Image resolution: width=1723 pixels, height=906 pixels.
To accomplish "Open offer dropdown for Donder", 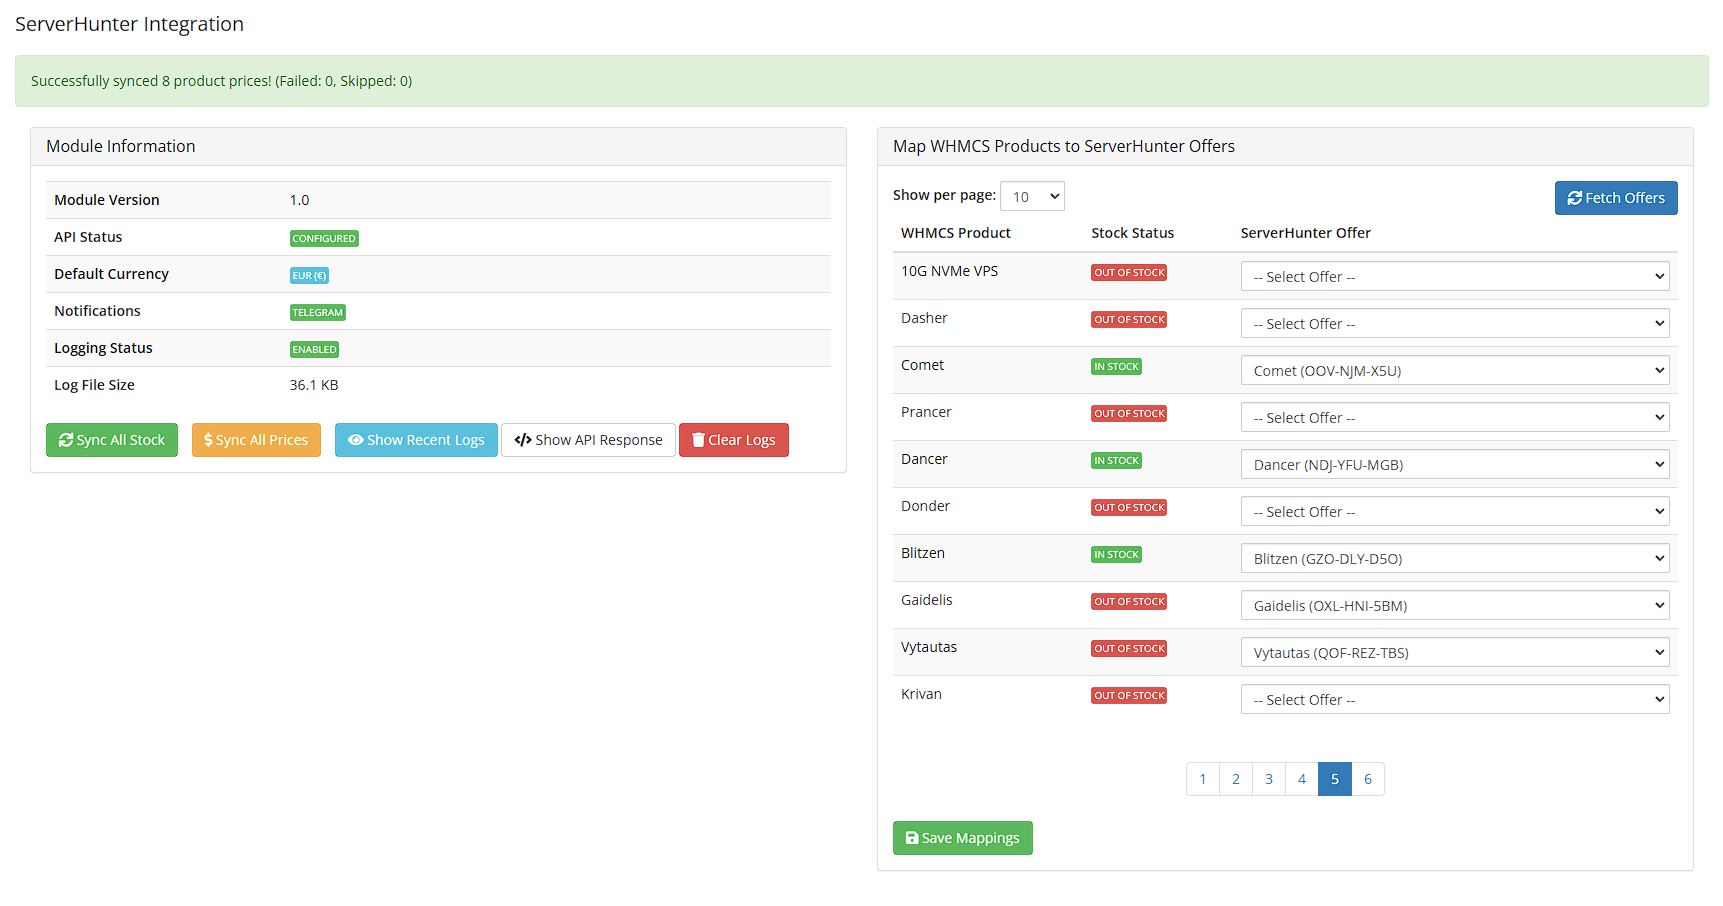I will tap(1455, 511).
